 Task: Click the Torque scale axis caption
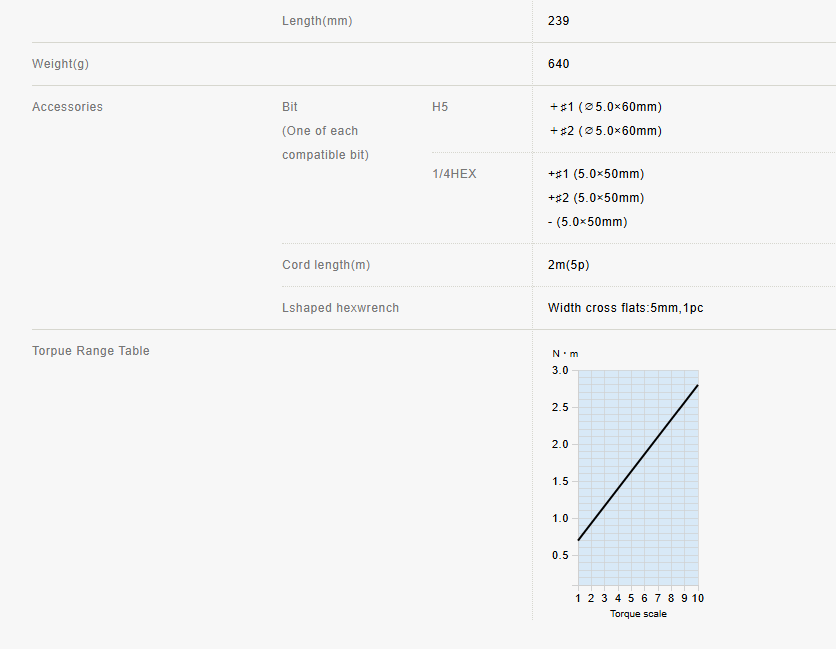638,614
